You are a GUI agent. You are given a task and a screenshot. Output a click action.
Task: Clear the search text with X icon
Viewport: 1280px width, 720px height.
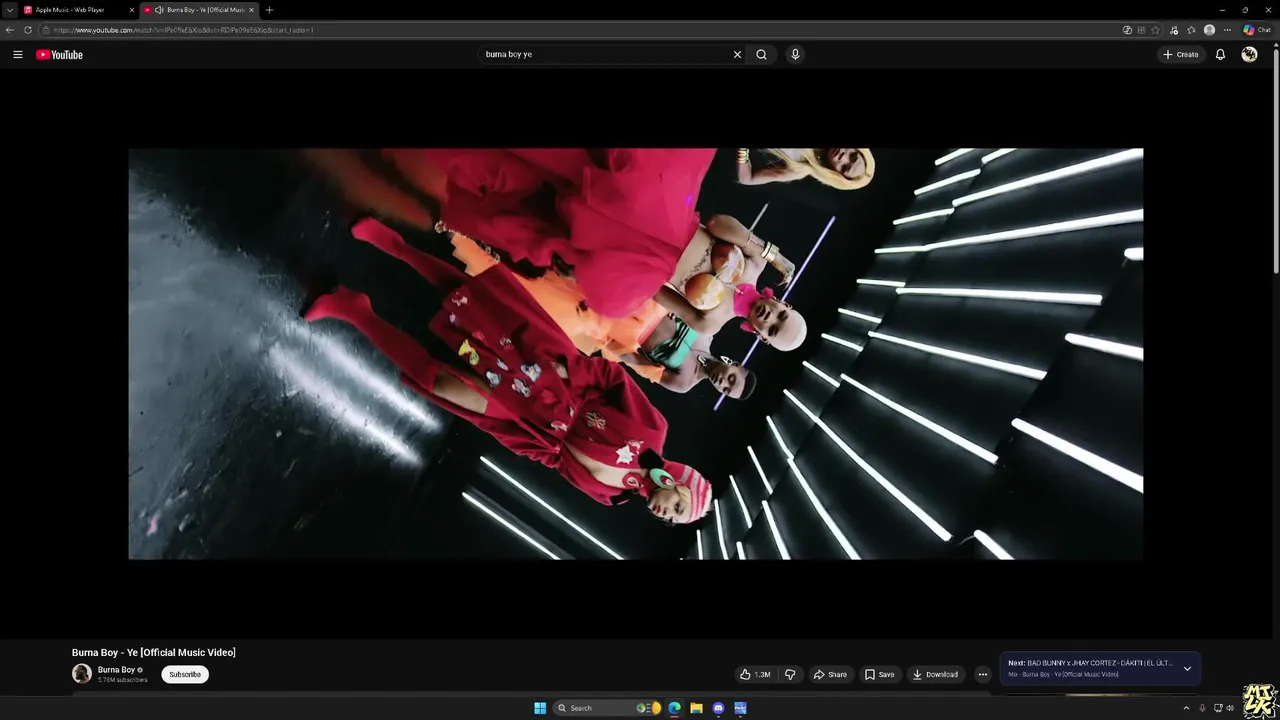tap(738, 55)
